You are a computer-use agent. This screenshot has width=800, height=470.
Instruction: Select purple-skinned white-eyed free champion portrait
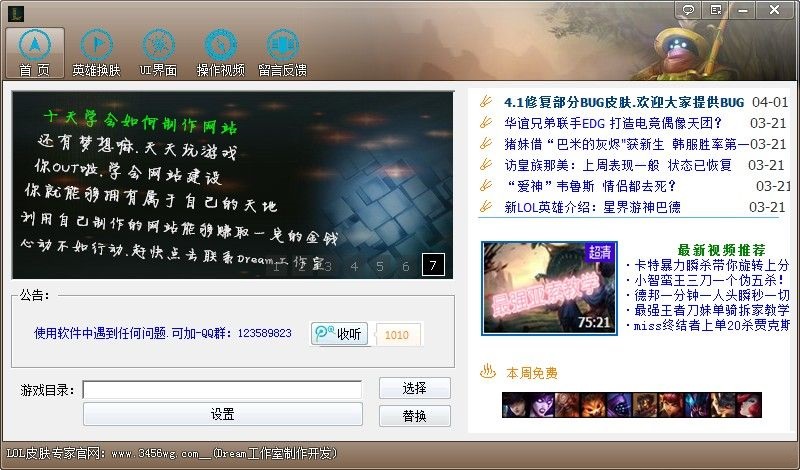[541, 405]
